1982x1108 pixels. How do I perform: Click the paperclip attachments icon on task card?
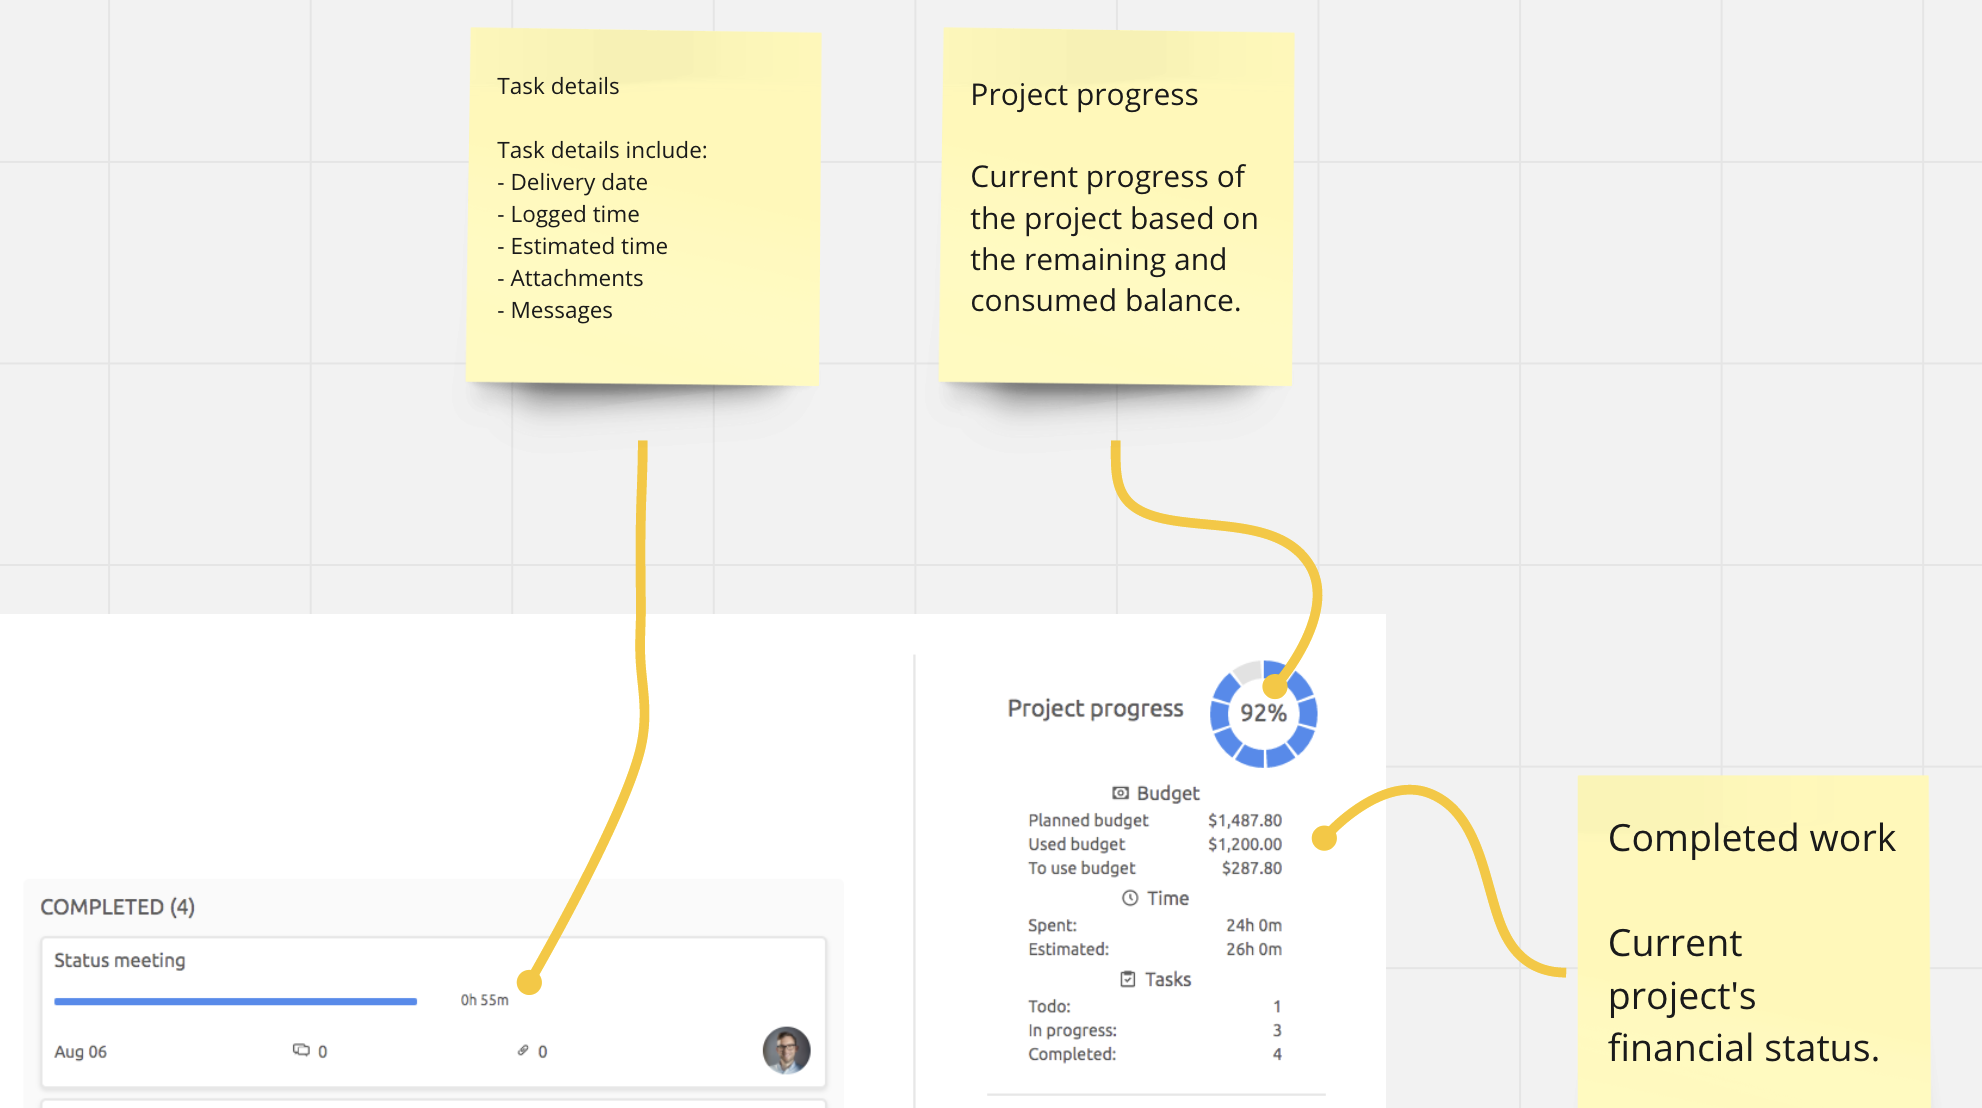click(523, 1050)
